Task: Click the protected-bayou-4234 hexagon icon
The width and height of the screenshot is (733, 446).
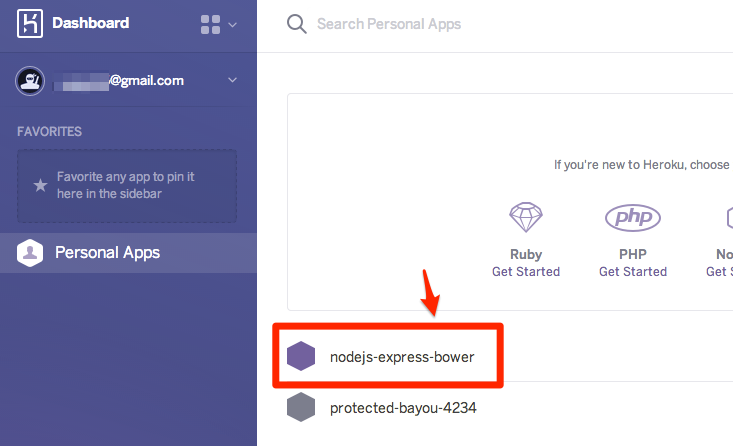Action: point(301,407)
